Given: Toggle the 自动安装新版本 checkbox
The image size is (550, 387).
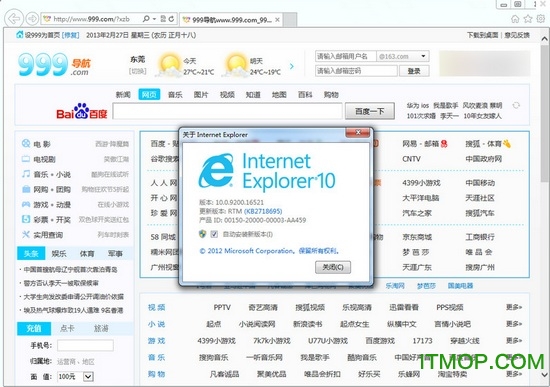Looking at the screenshot, I should [x=214, y=234].
